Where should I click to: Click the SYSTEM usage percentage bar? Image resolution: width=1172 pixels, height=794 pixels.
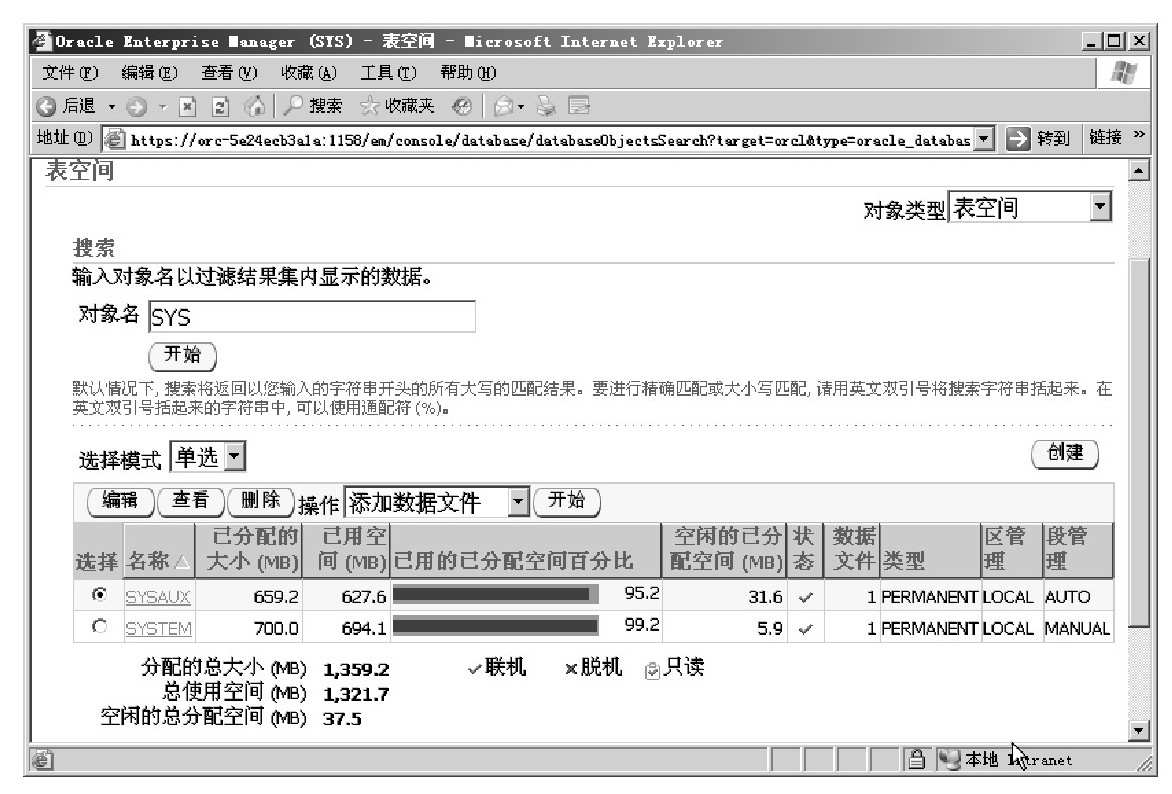[496, 627]
